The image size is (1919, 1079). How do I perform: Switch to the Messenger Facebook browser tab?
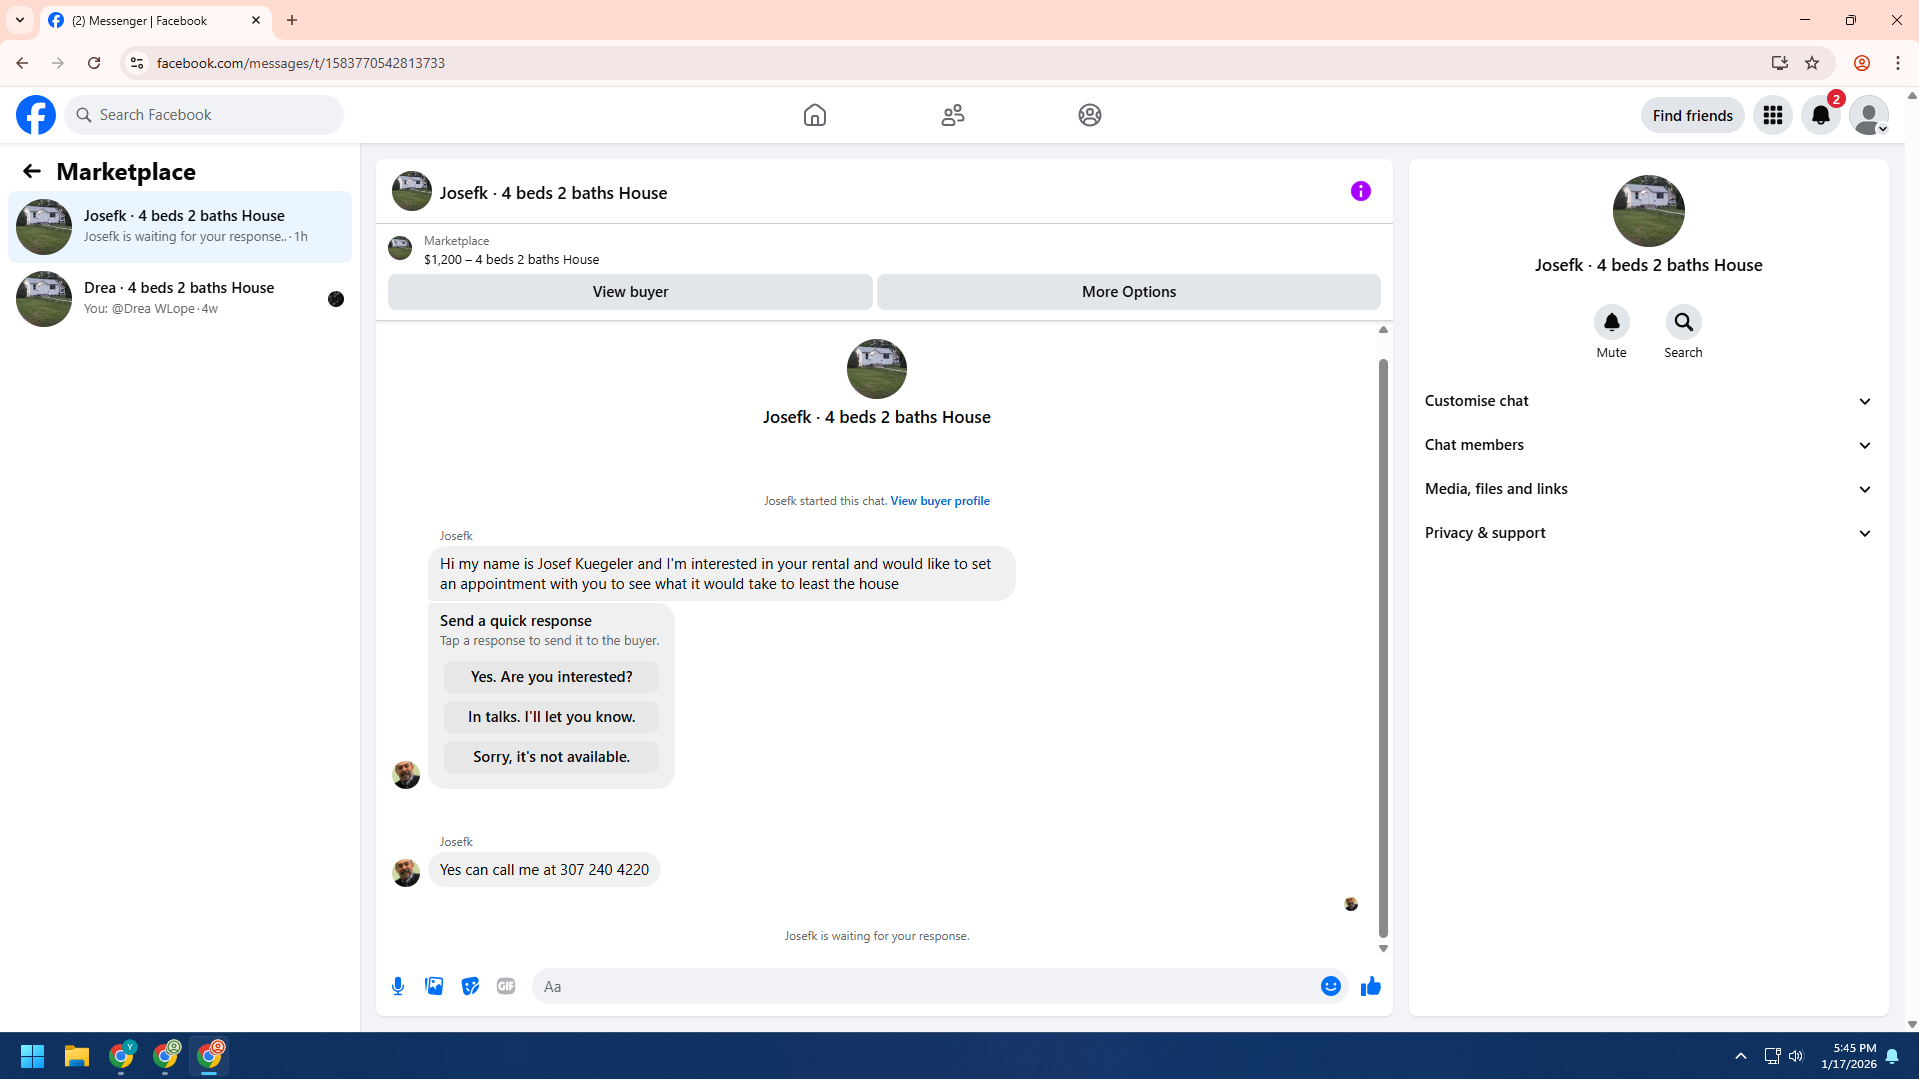click(x=156, y=20)
